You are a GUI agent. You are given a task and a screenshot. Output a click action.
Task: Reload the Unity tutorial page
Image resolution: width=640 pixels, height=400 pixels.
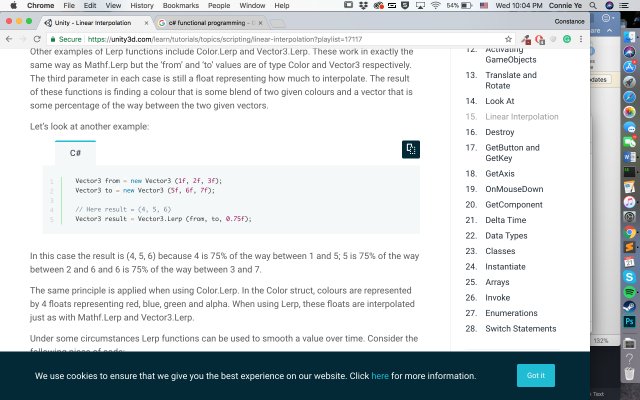tap(37, 39)
